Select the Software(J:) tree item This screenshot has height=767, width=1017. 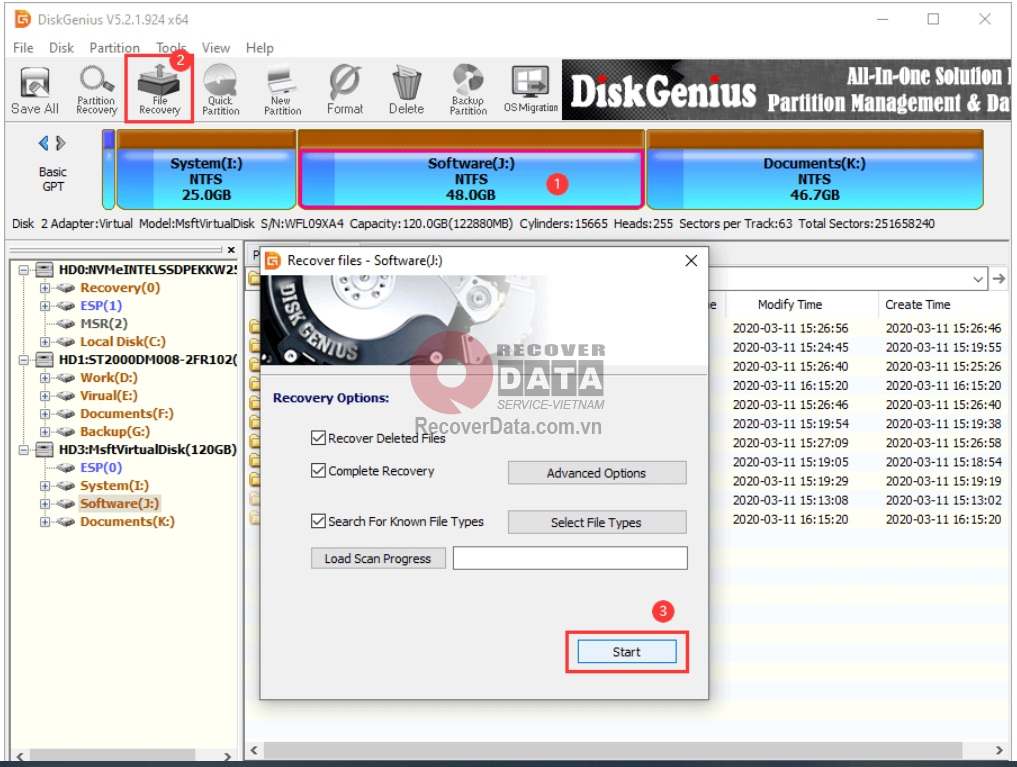coord(119,504)
